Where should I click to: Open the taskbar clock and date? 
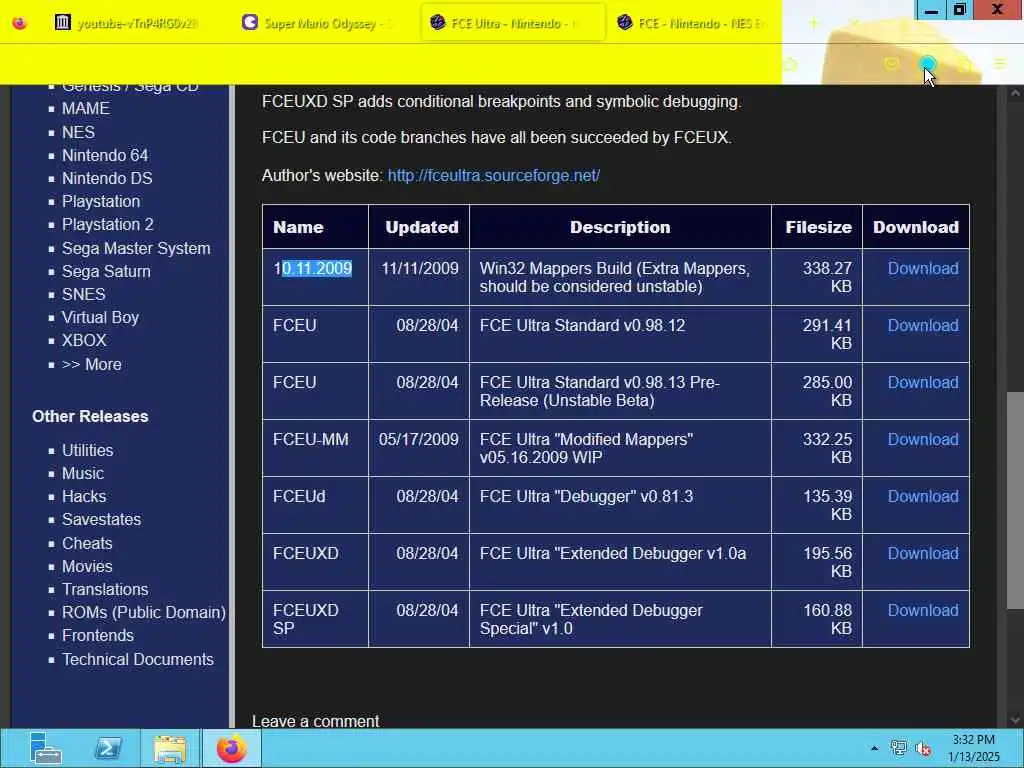pyautogui.click(x=974, y=748)
